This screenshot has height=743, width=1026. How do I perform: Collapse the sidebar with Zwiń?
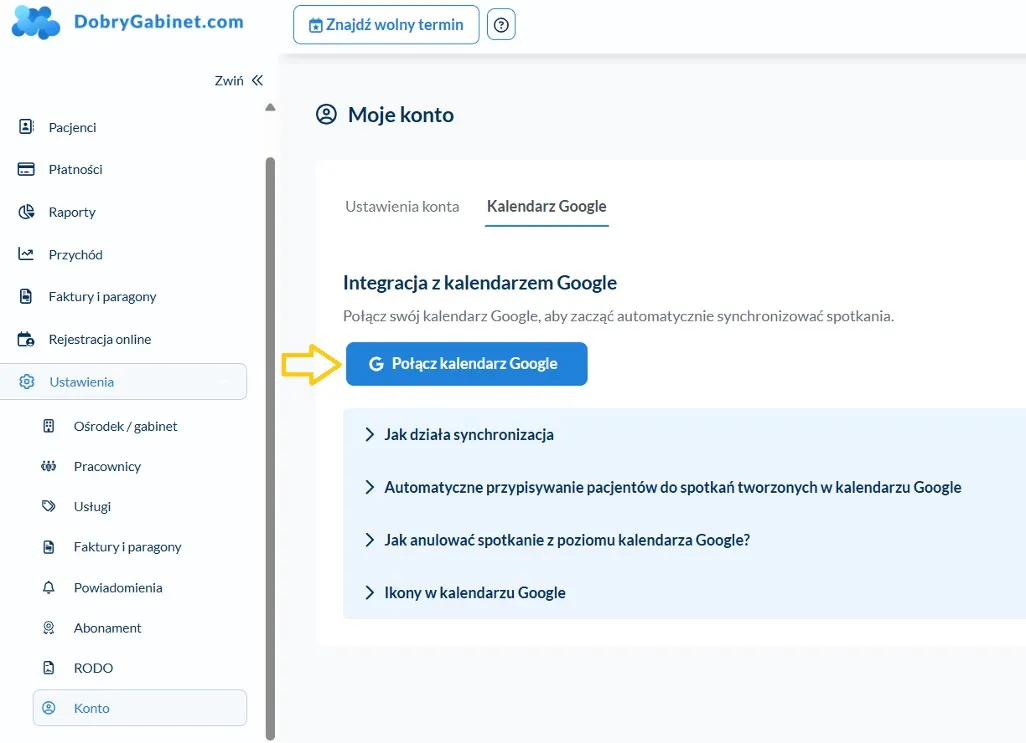(x=239, y=81)
